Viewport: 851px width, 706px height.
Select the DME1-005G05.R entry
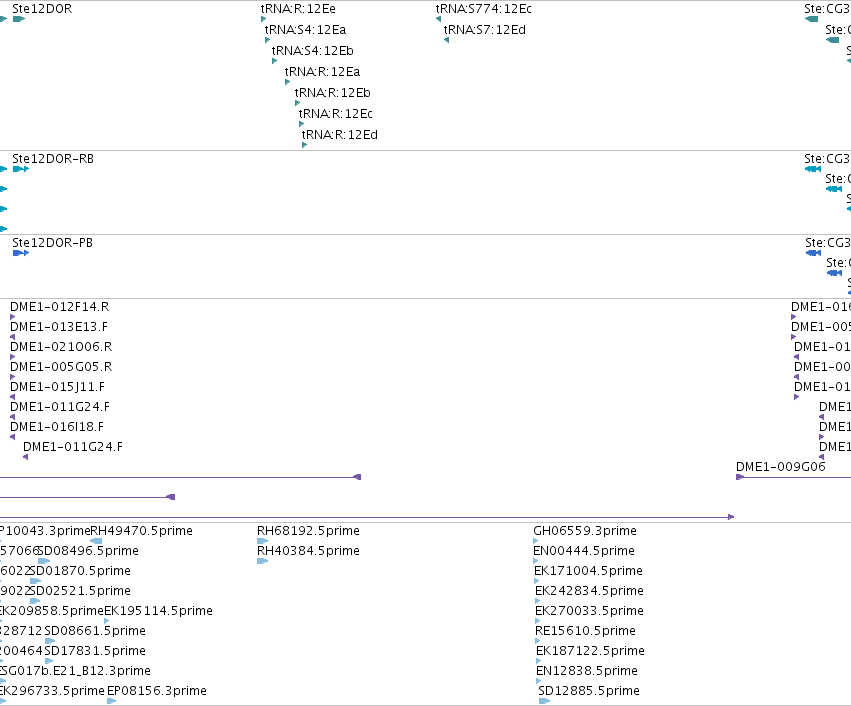coord(61,367)
